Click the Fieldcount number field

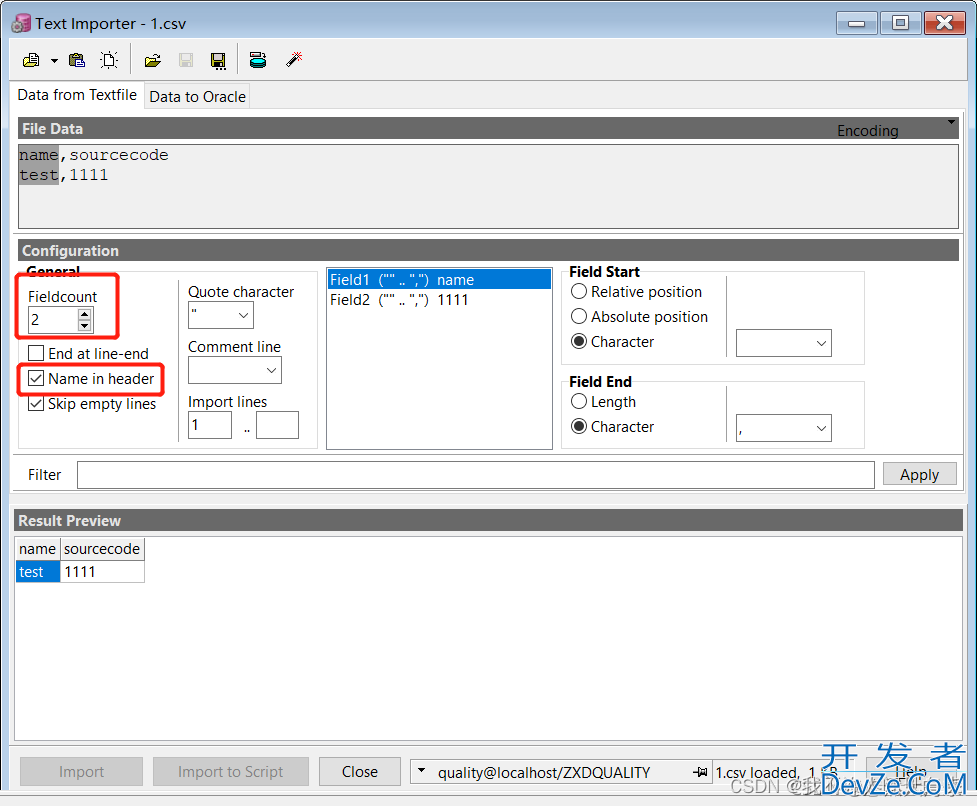tap(53, 320)
